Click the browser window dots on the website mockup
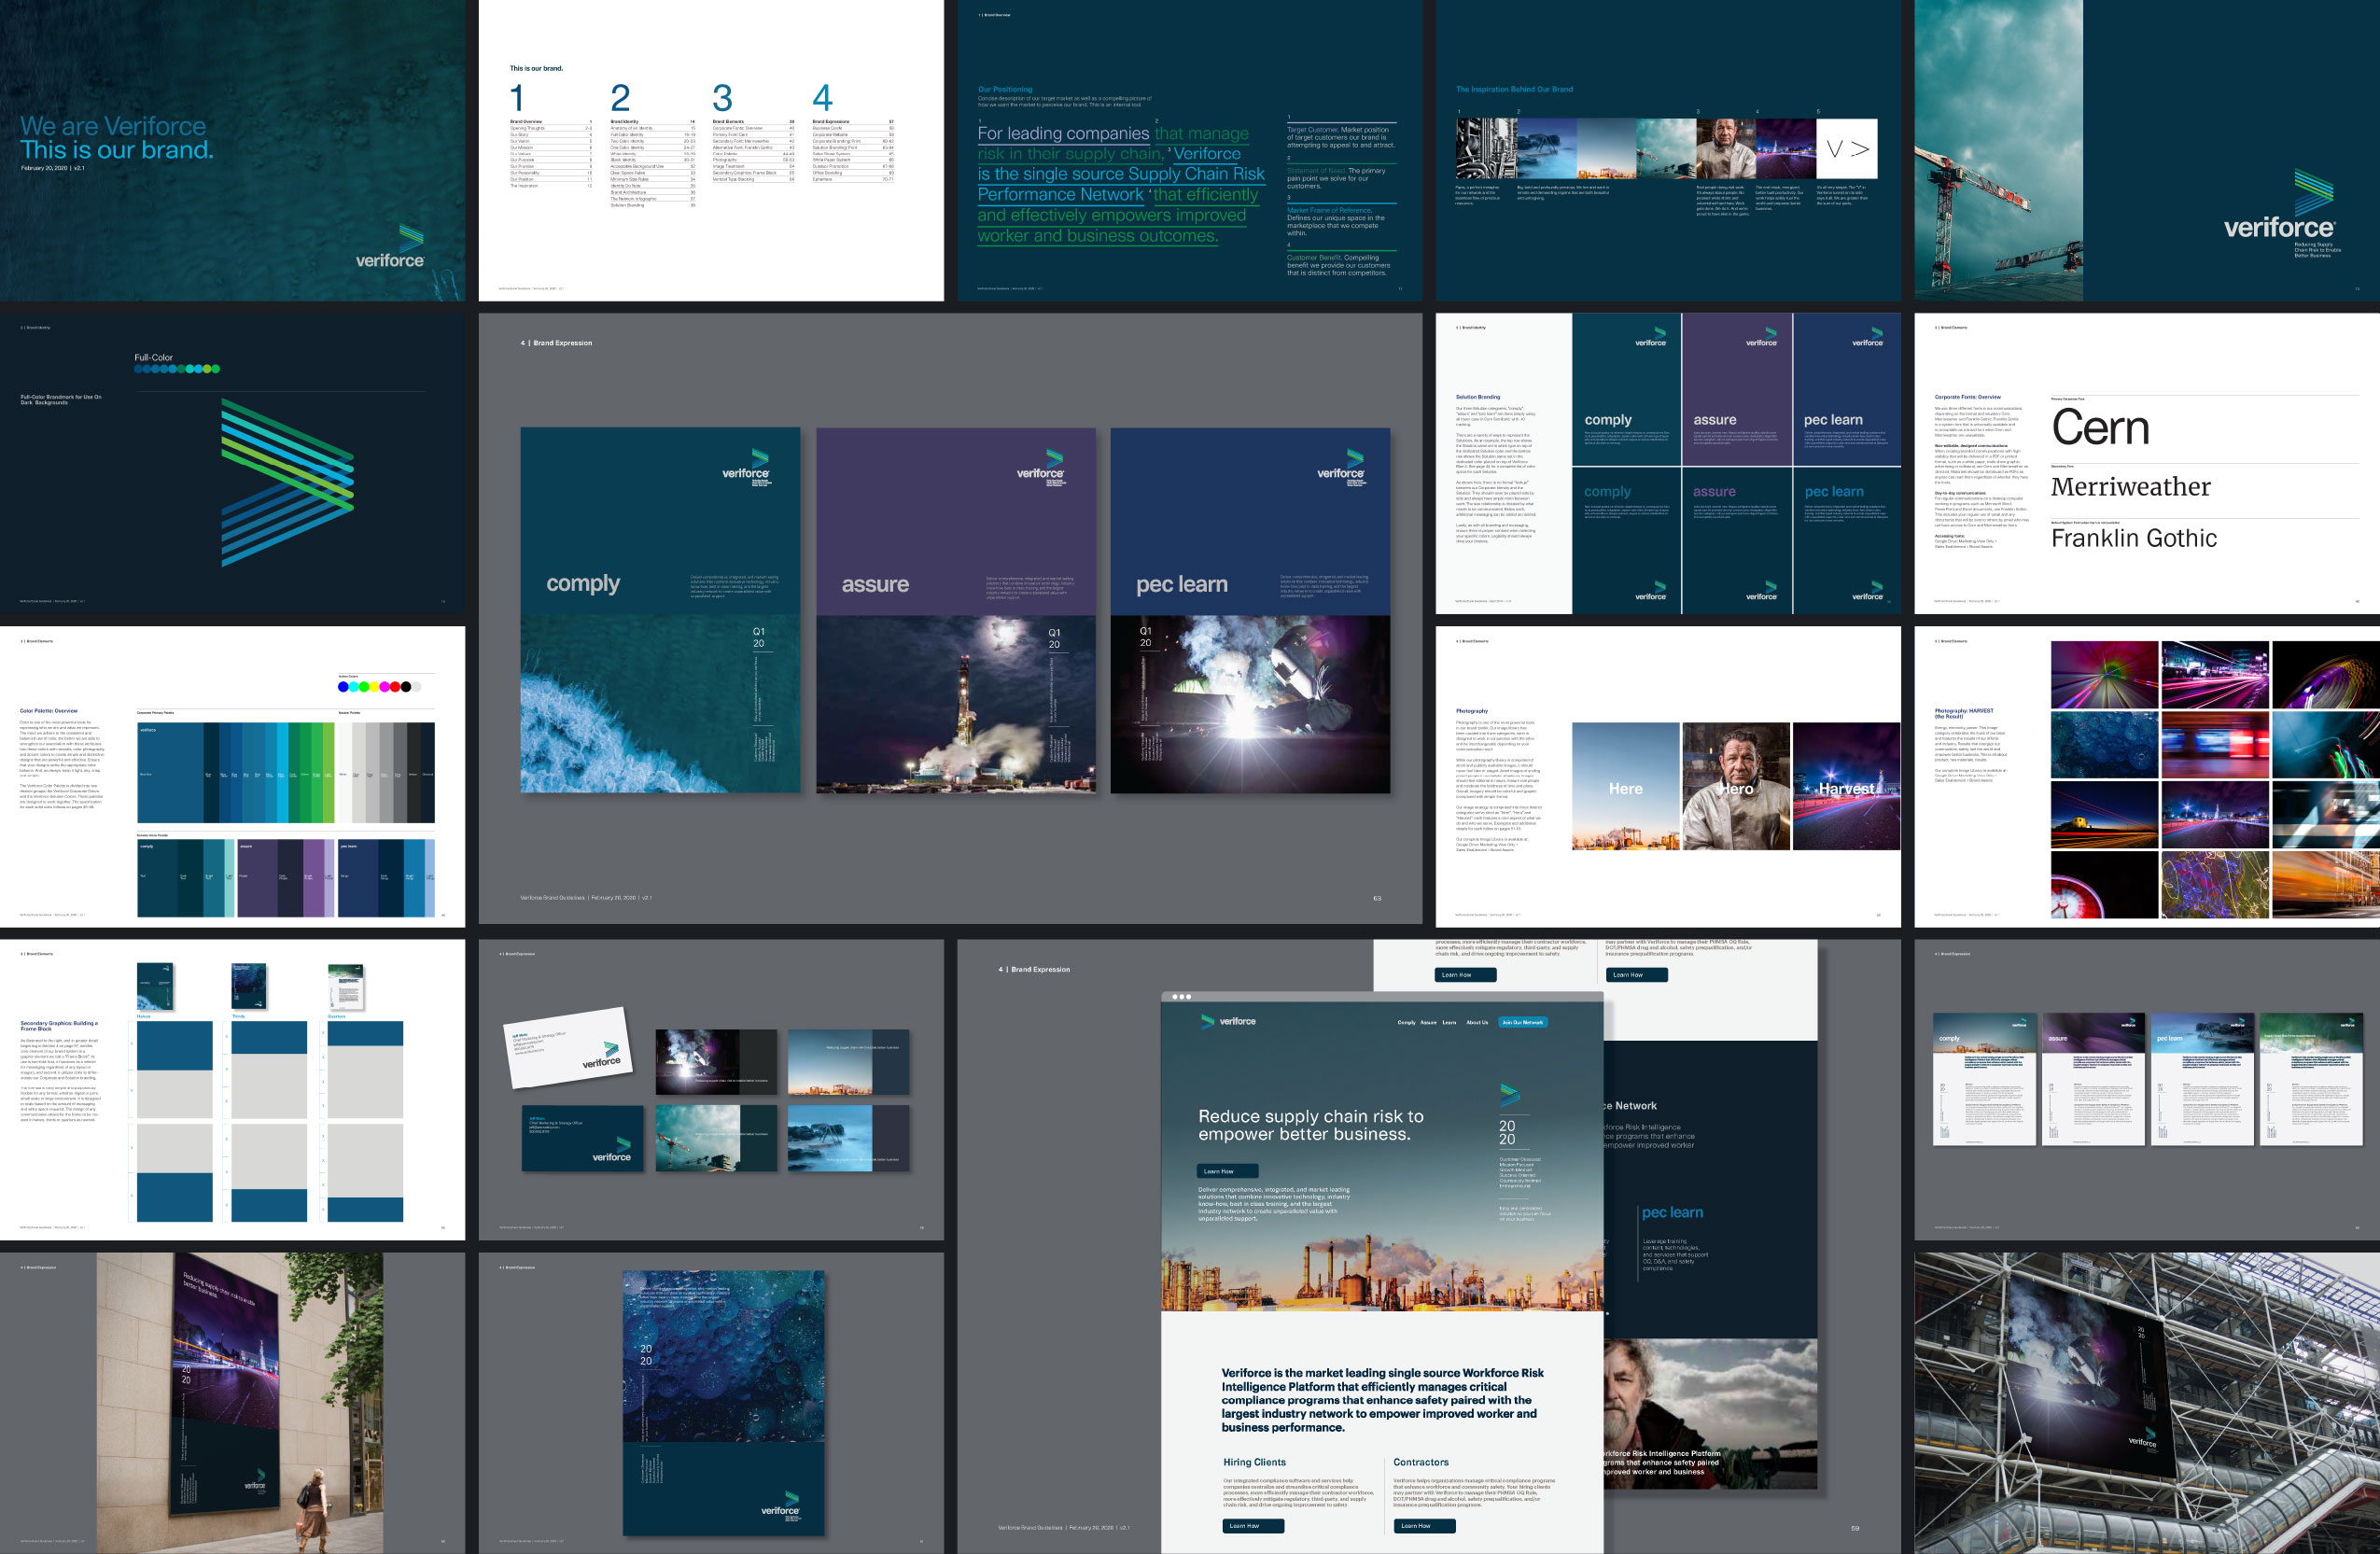Image resolution: width=2380 pixels, height=1554 pixels. [1181, 997]
